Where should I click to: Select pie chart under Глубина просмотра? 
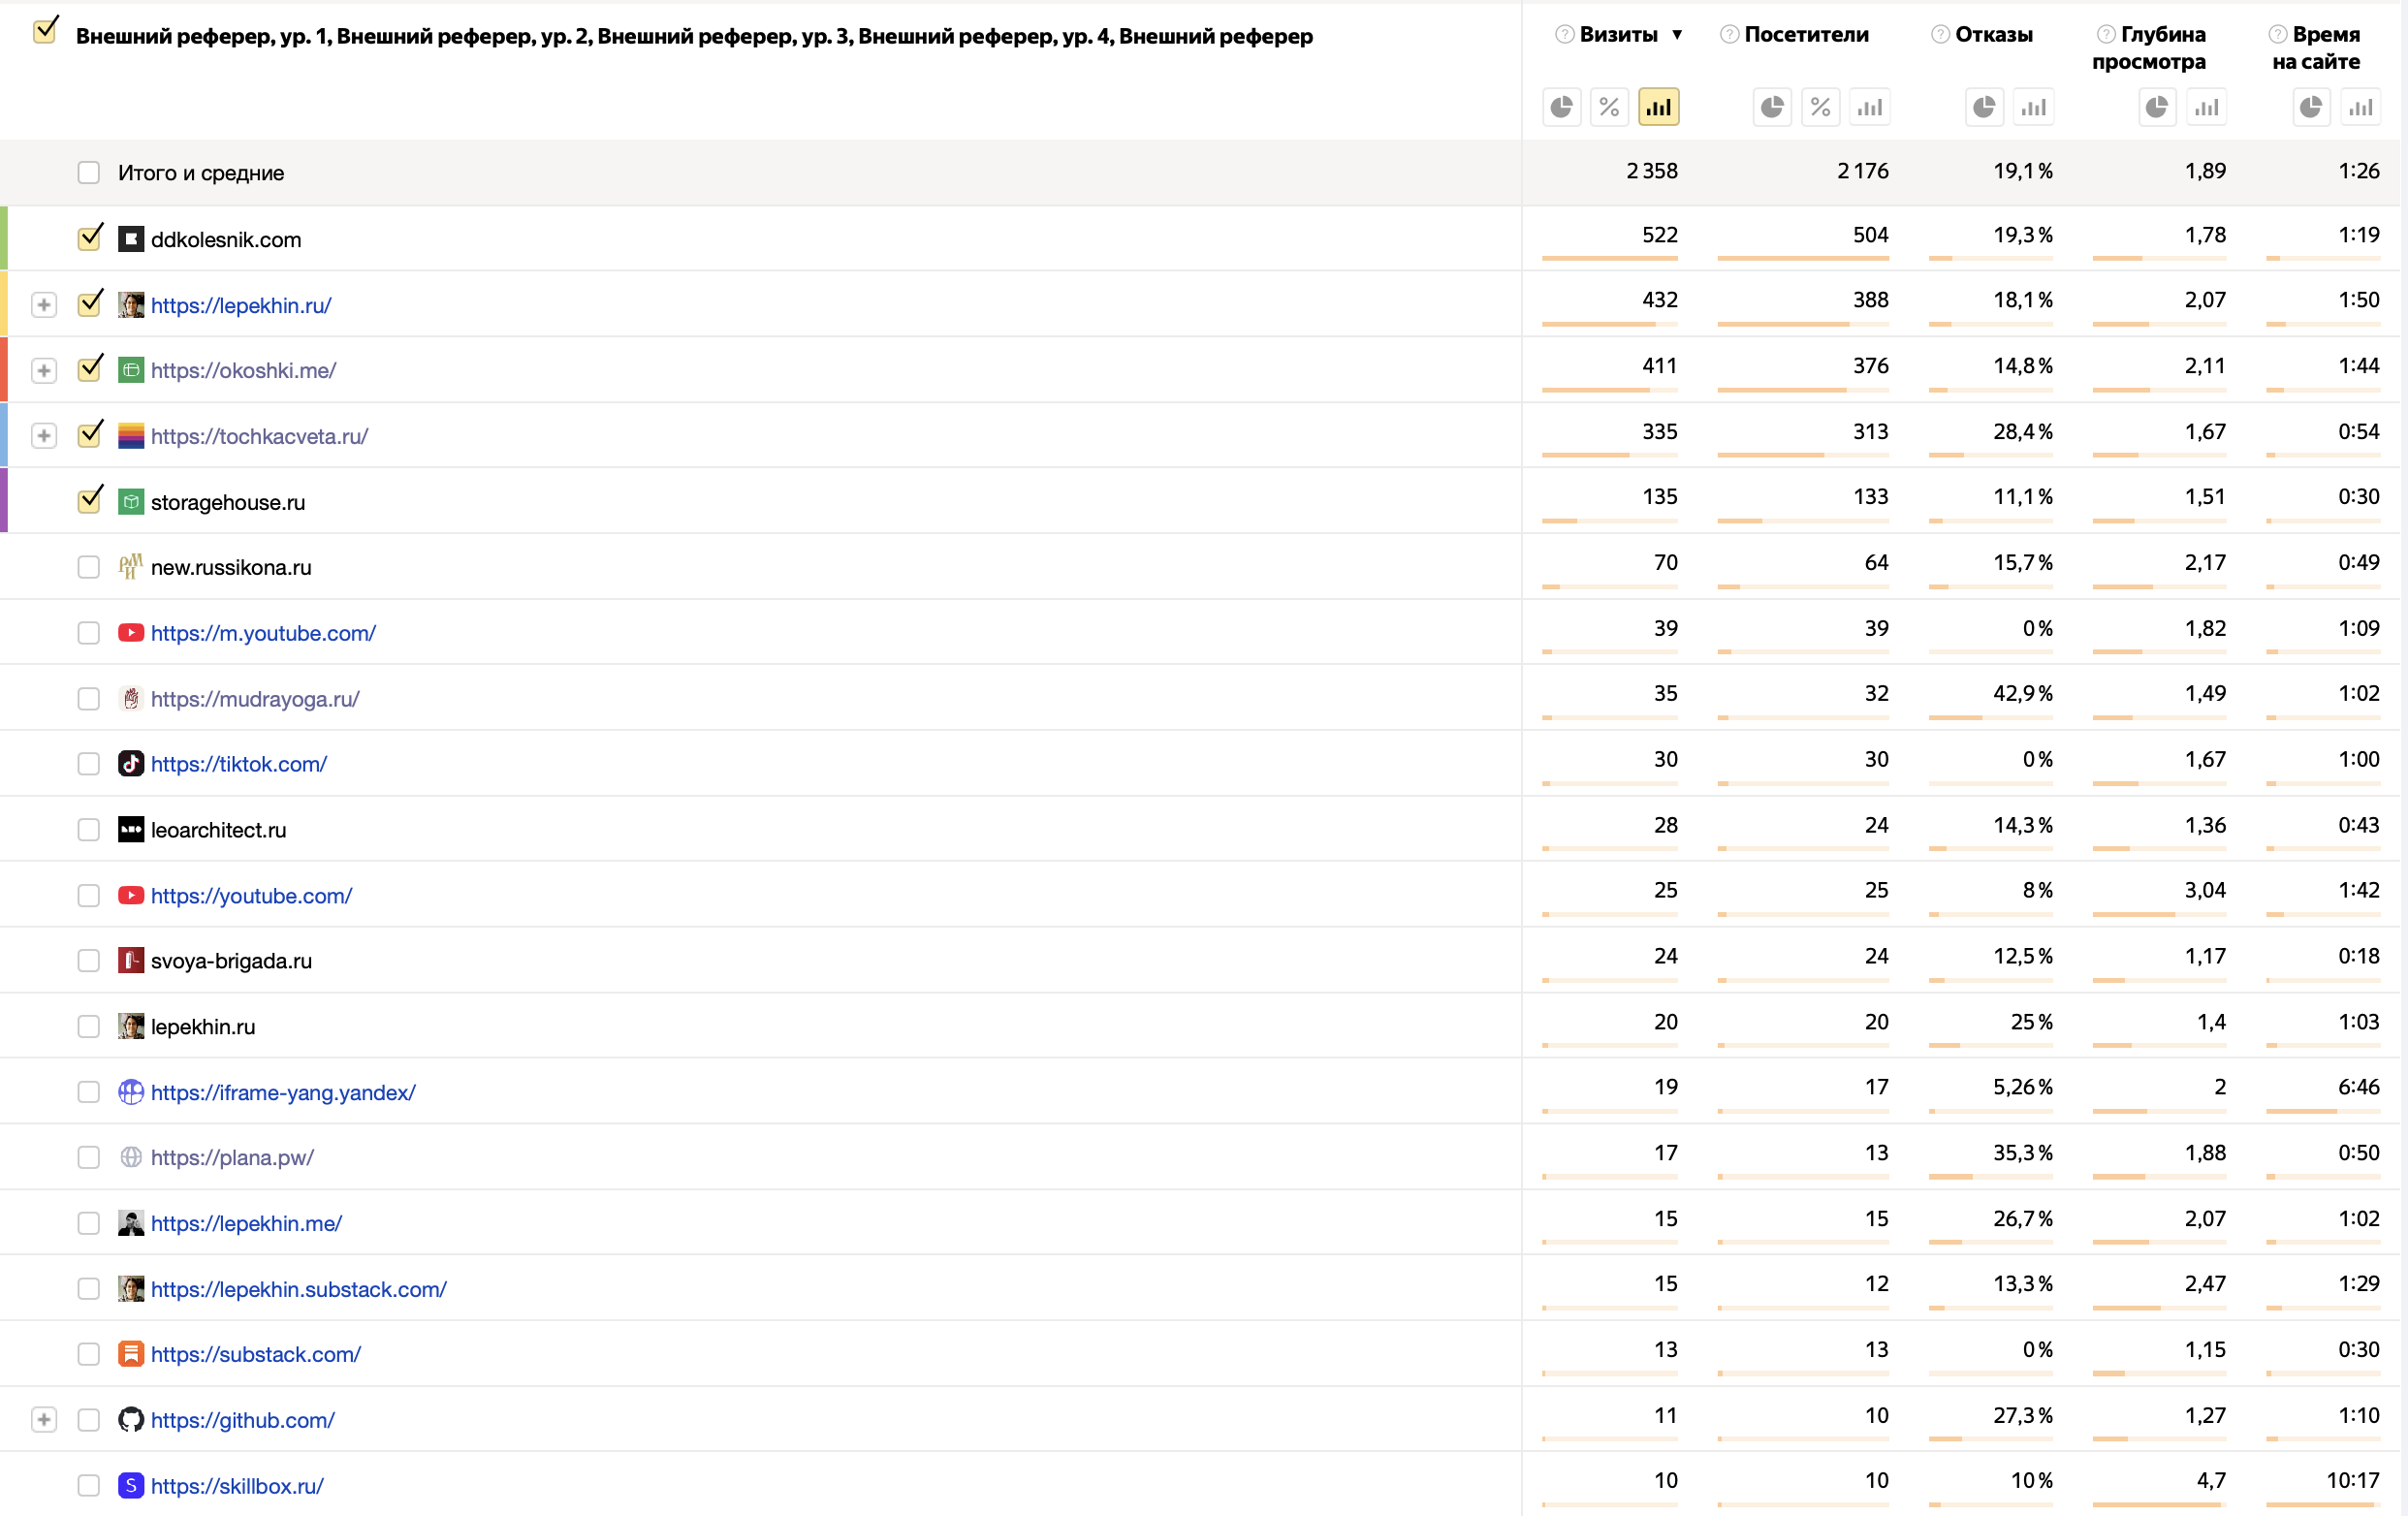2157,107
